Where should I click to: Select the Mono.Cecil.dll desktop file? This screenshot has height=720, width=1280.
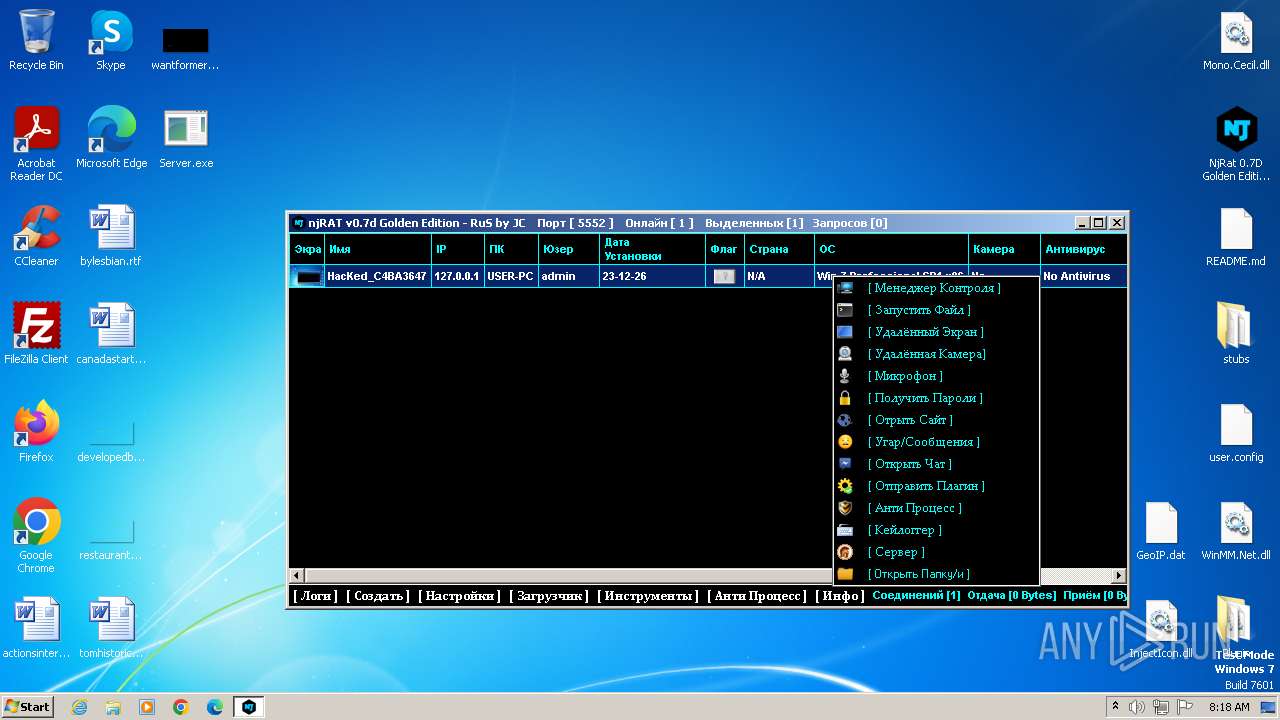point(1236,41)
